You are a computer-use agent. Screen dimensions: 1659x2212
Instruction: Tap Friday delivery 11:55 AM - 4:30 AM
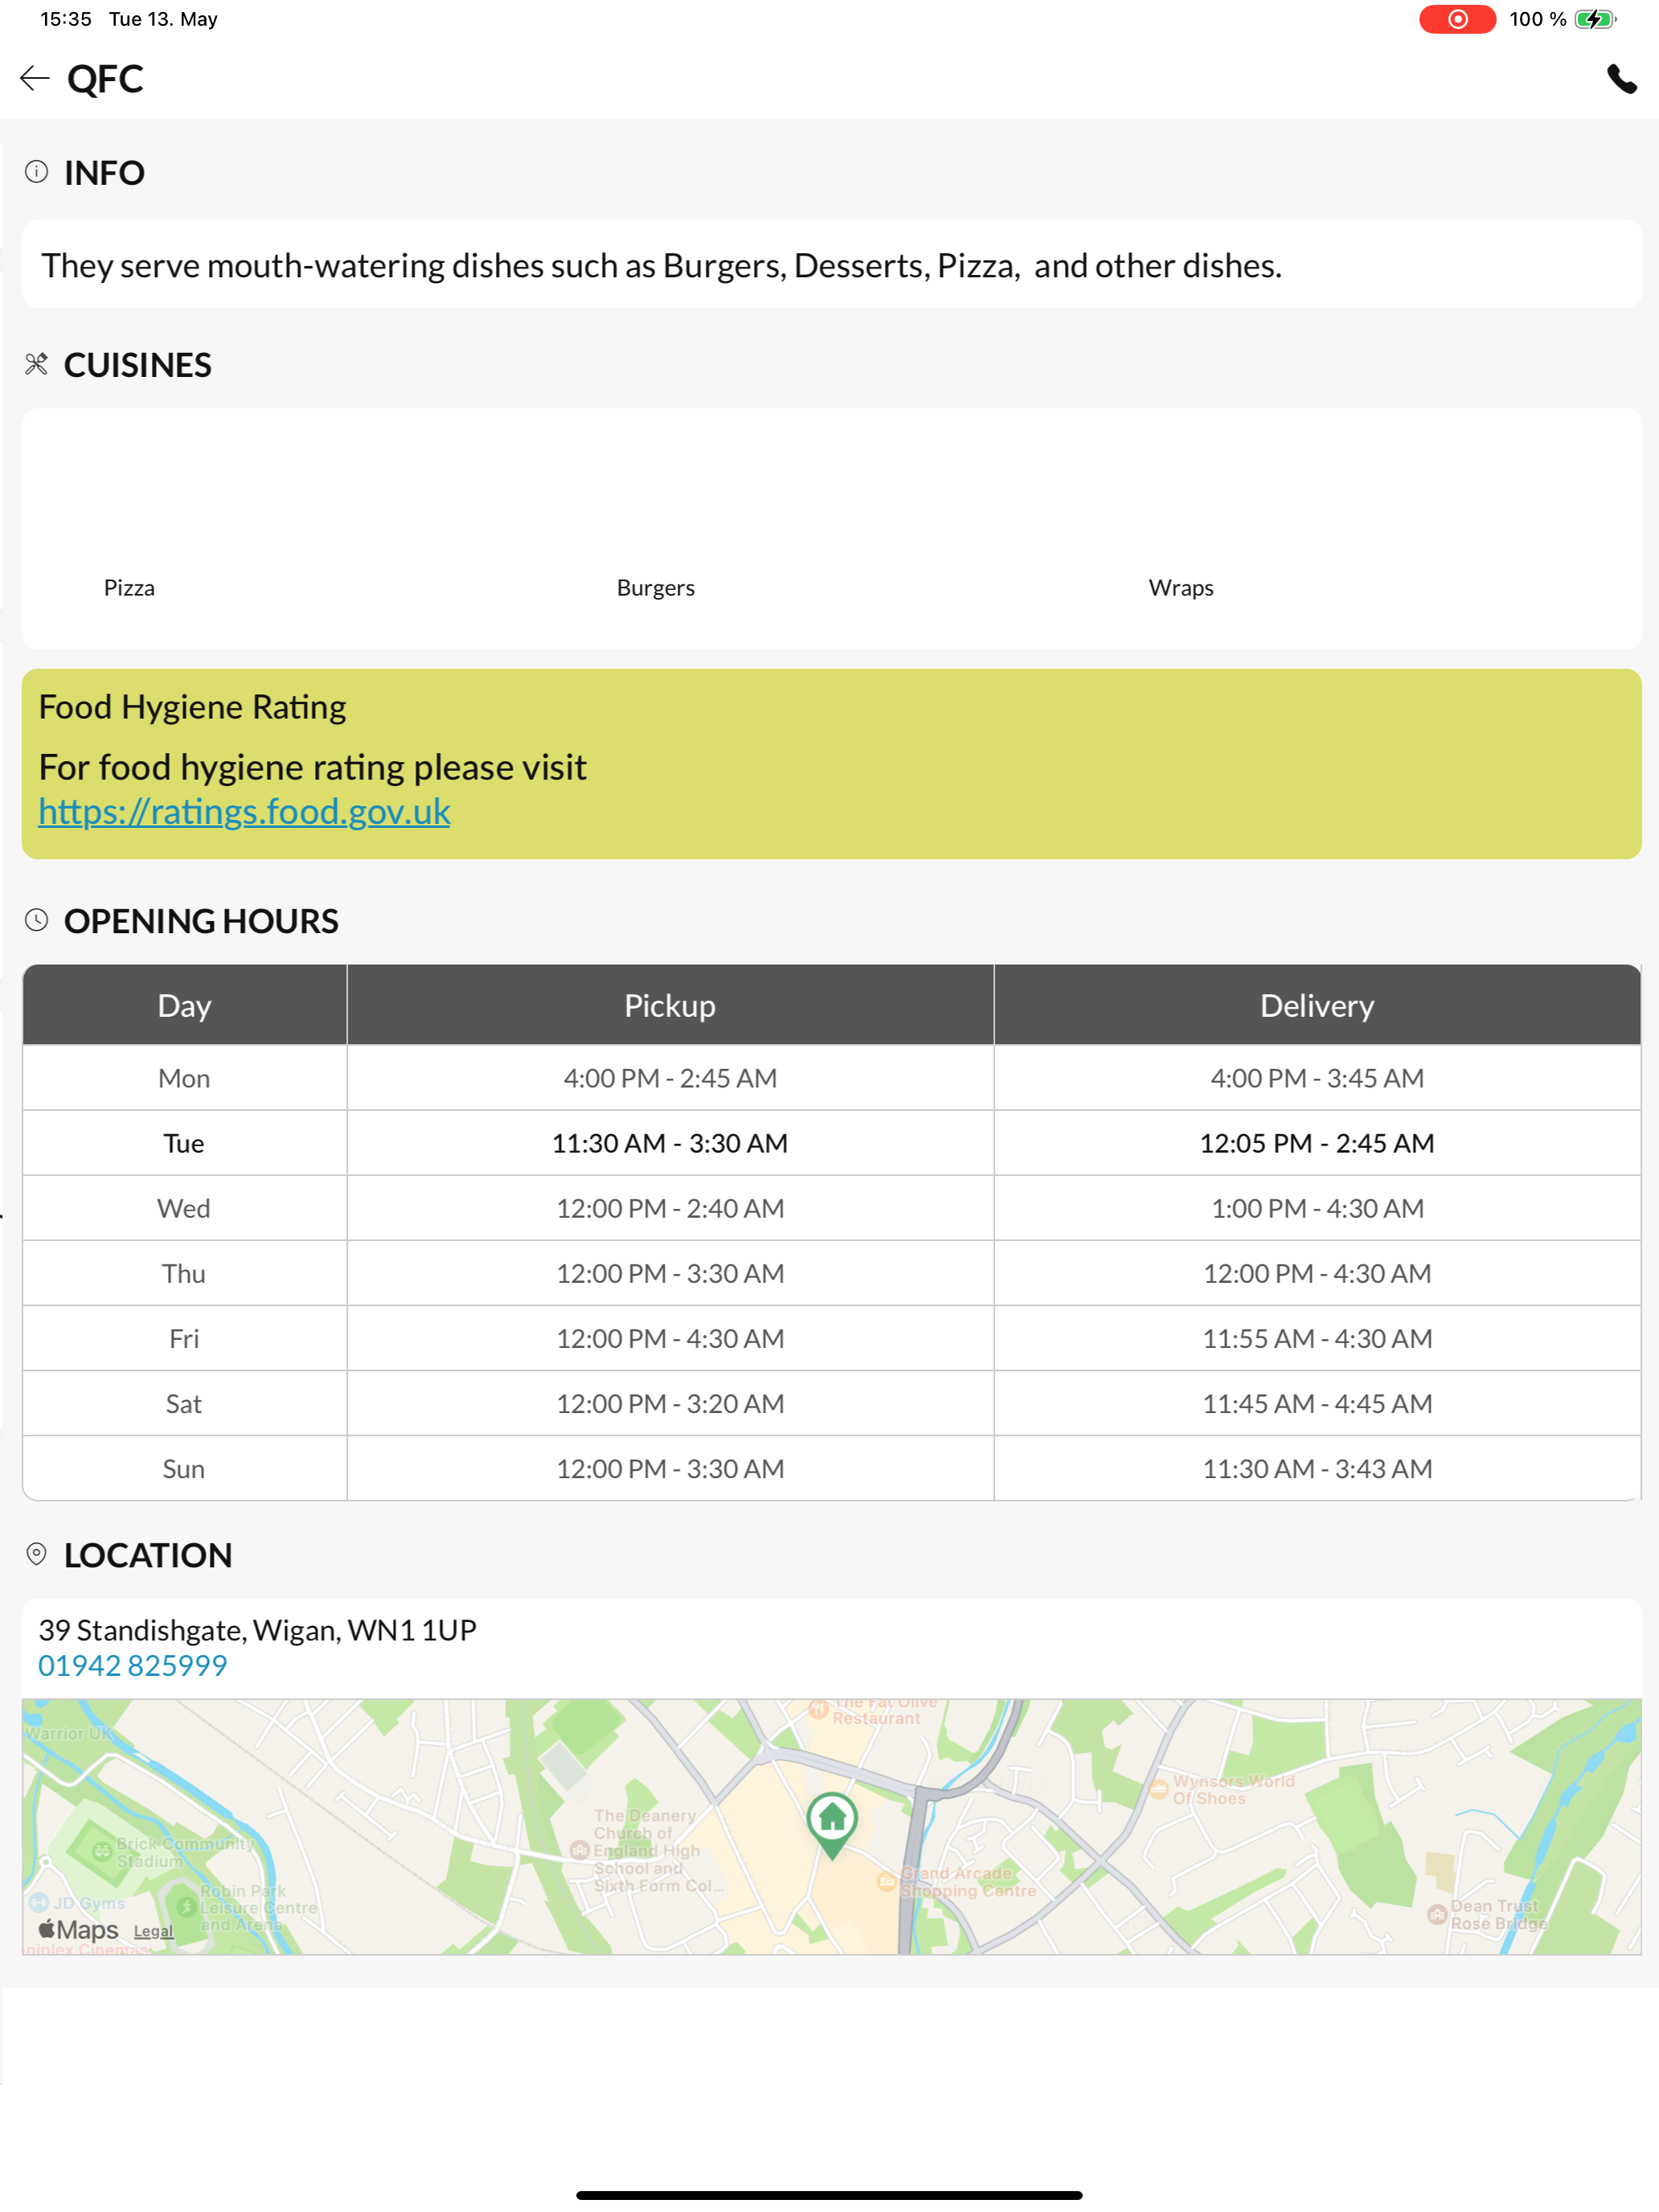coord(1317,1338)
